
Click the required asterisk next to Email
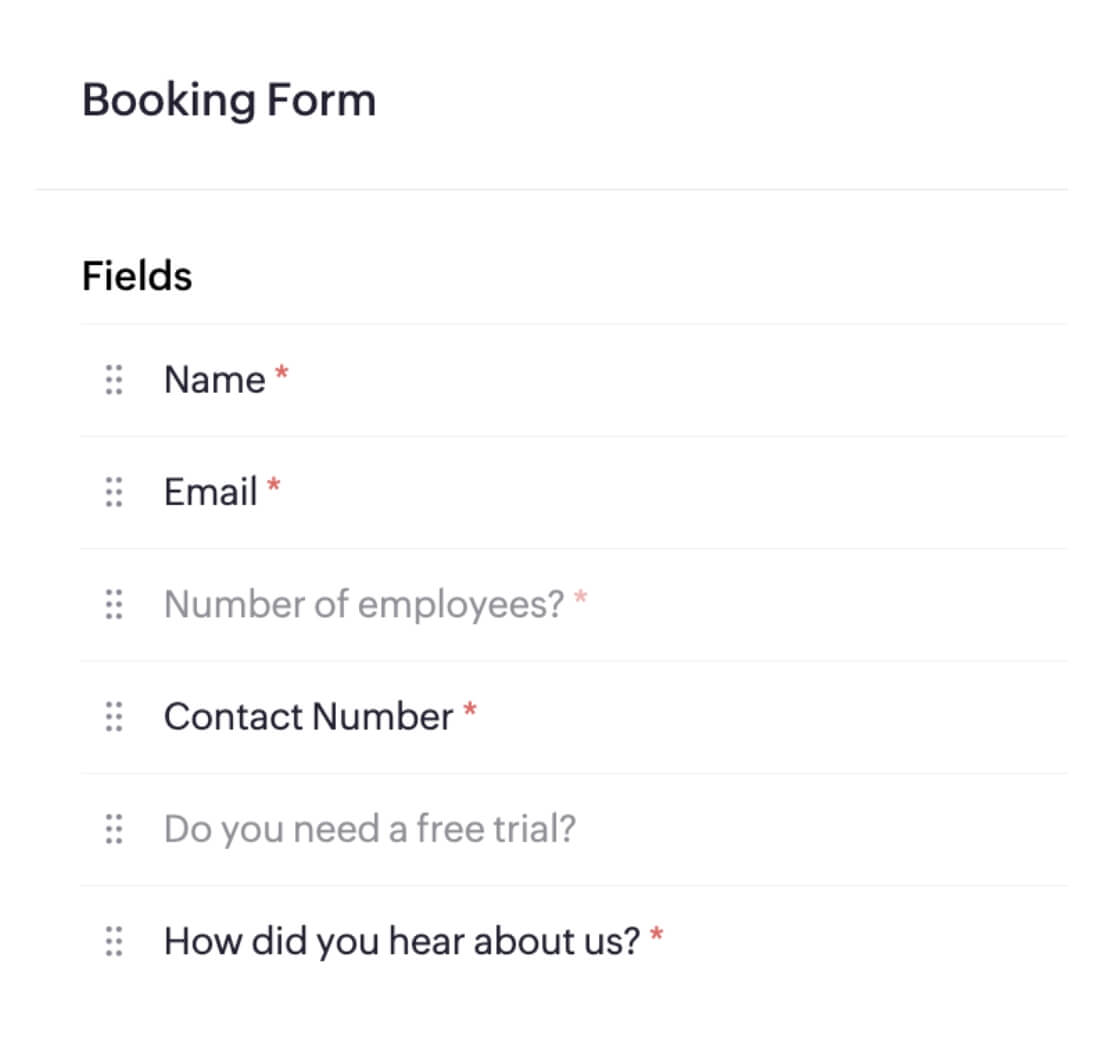273,485
